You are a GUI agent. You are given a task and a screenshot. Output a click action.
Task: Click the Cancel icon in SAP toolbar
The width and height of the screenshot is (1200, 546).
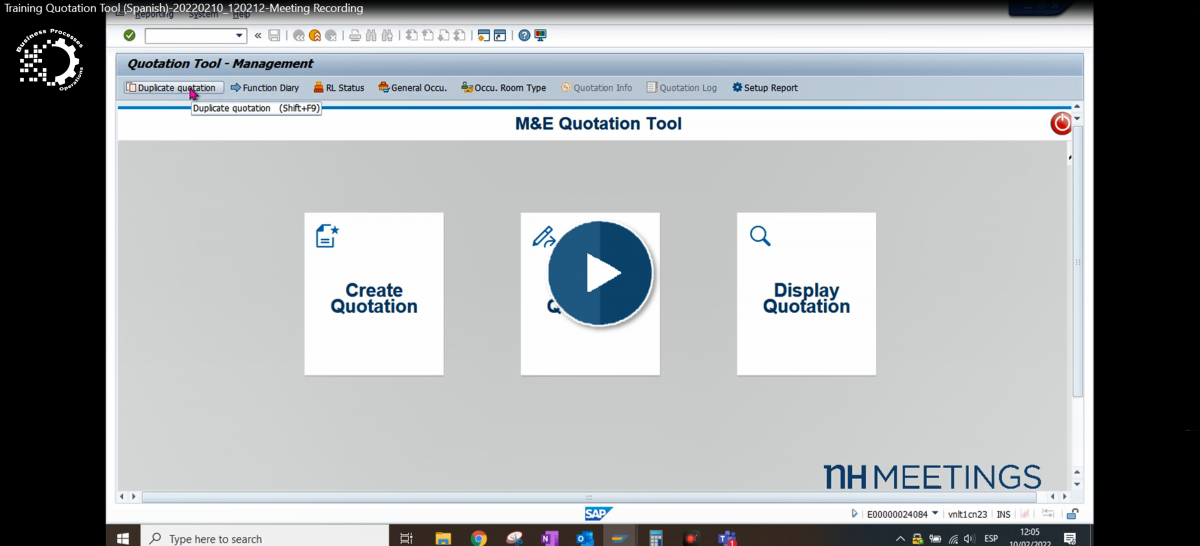331,36
